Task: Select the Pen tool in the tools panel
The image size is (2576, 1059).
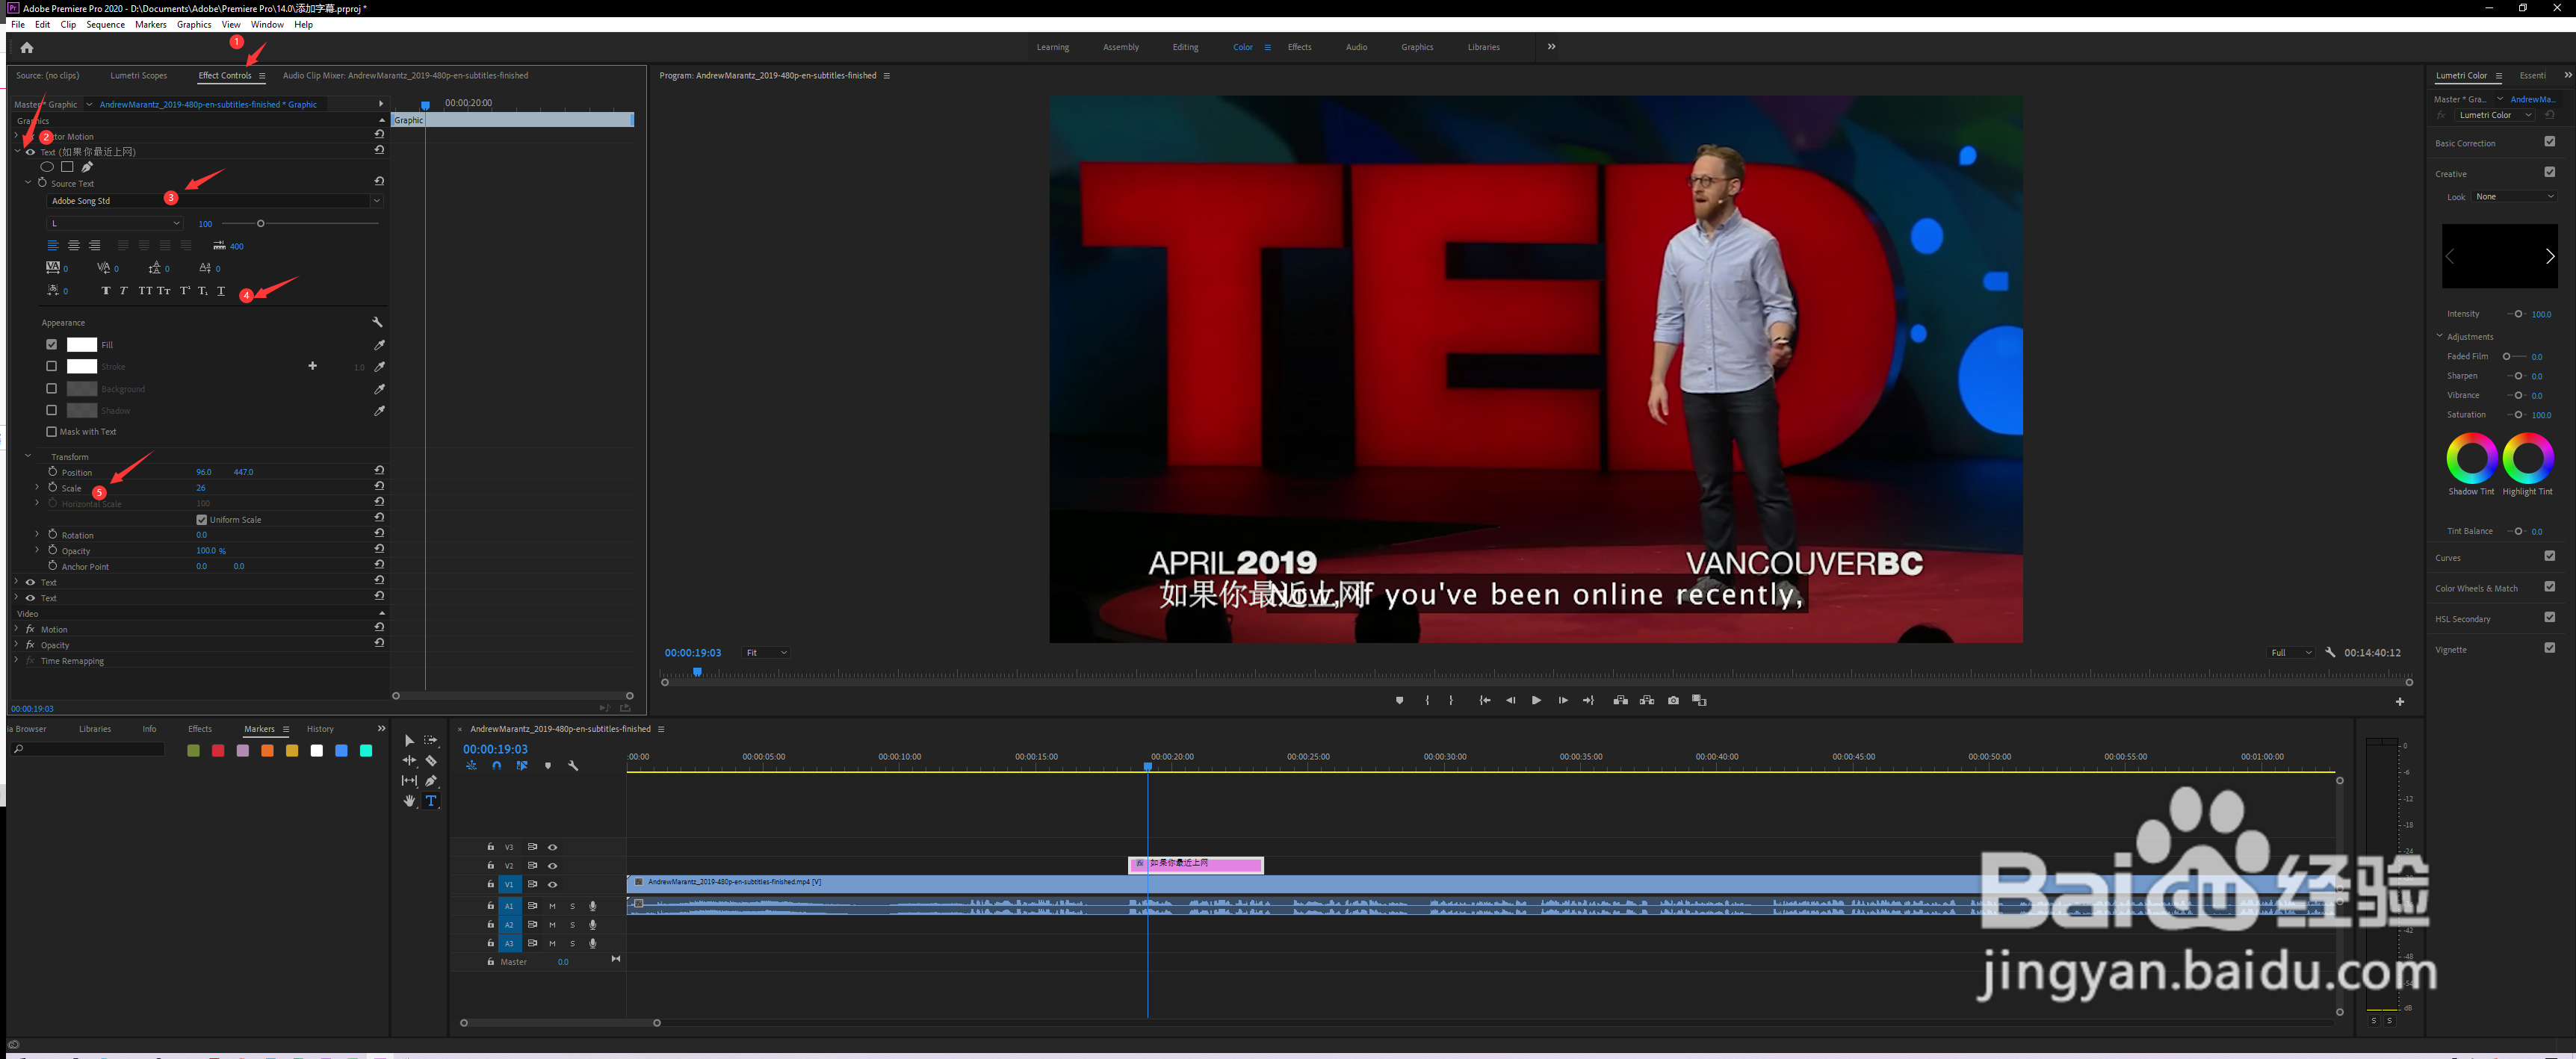Action: [431, 781]
